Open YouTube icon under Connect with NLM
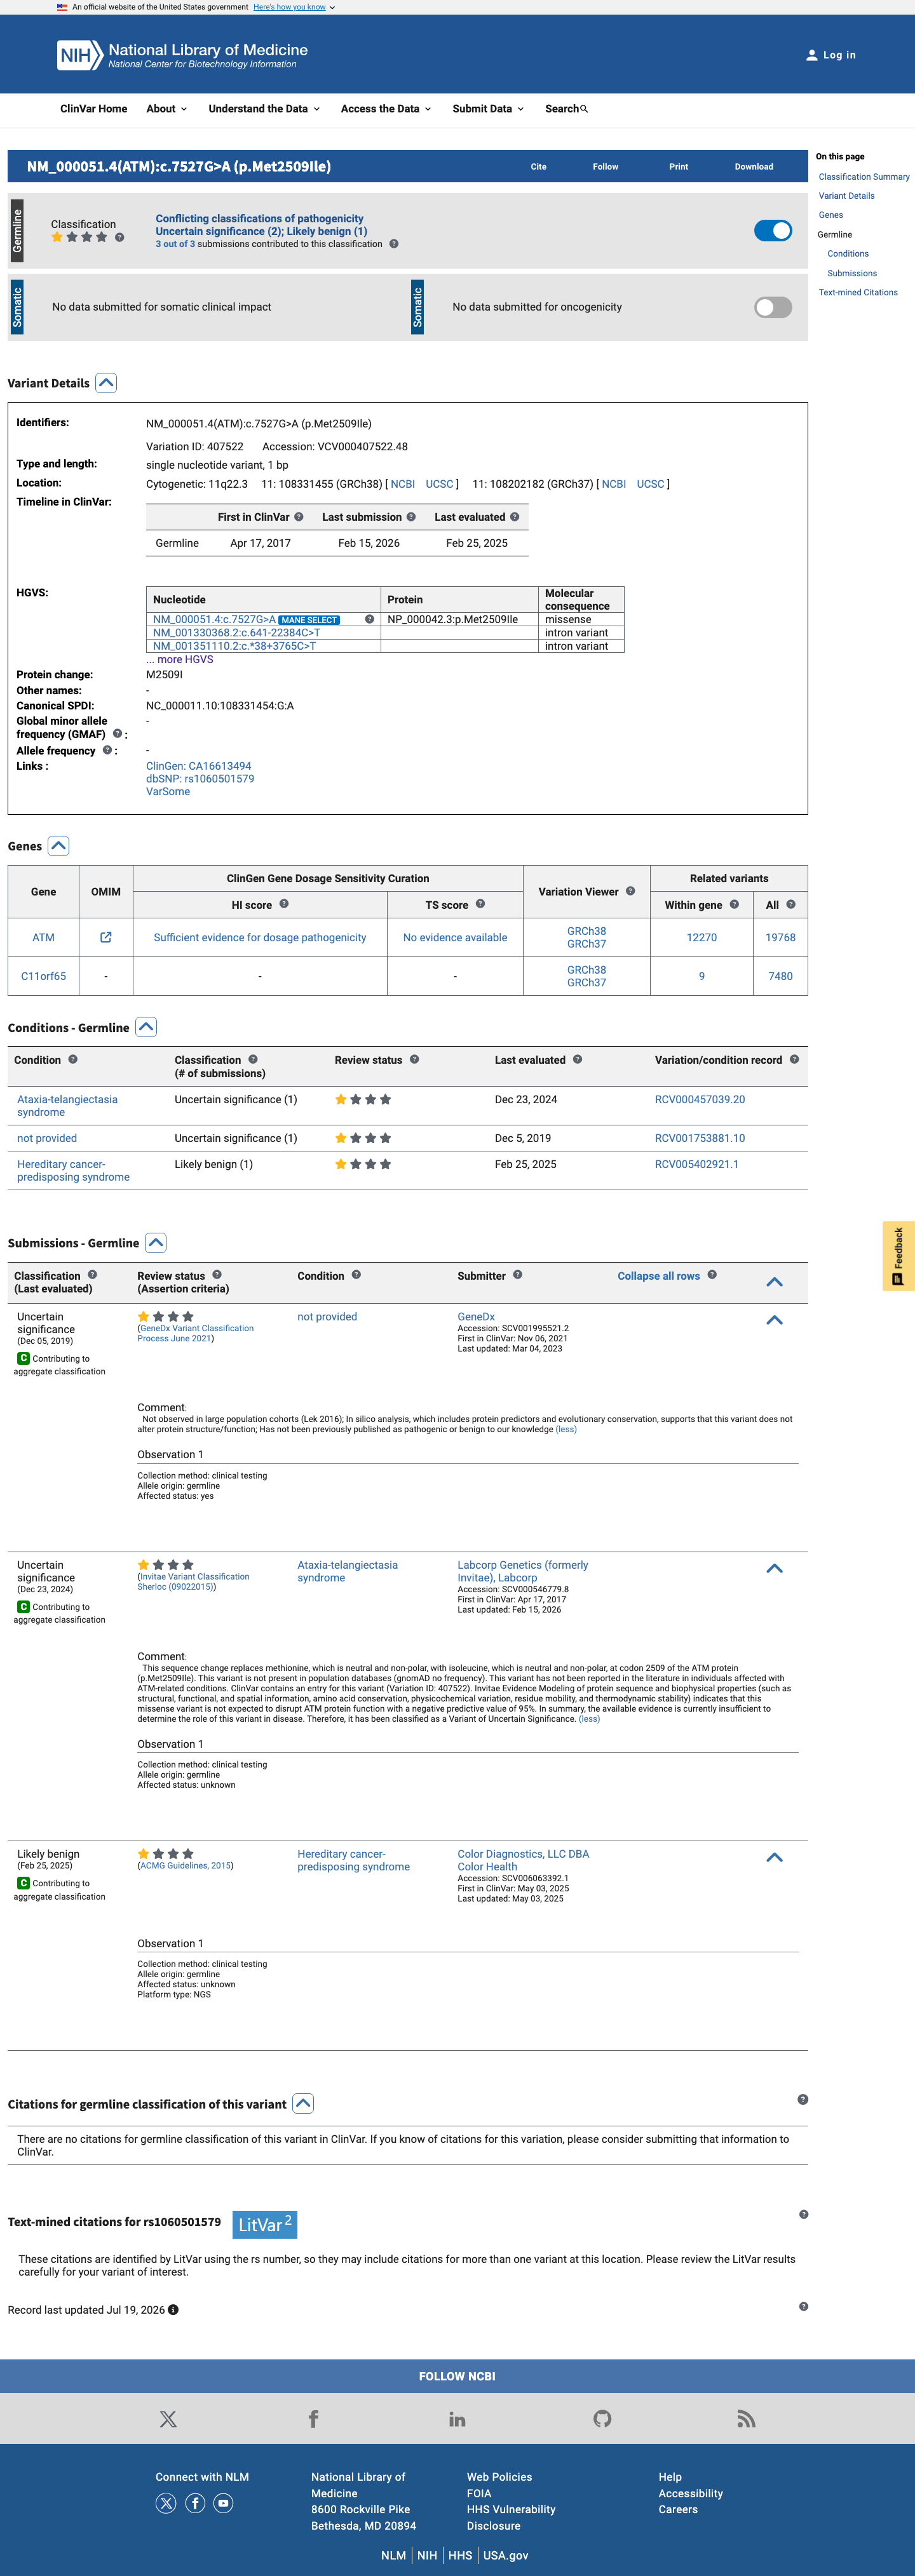This screenshot has height=2576, width=915. click(x=224, y=2503)
